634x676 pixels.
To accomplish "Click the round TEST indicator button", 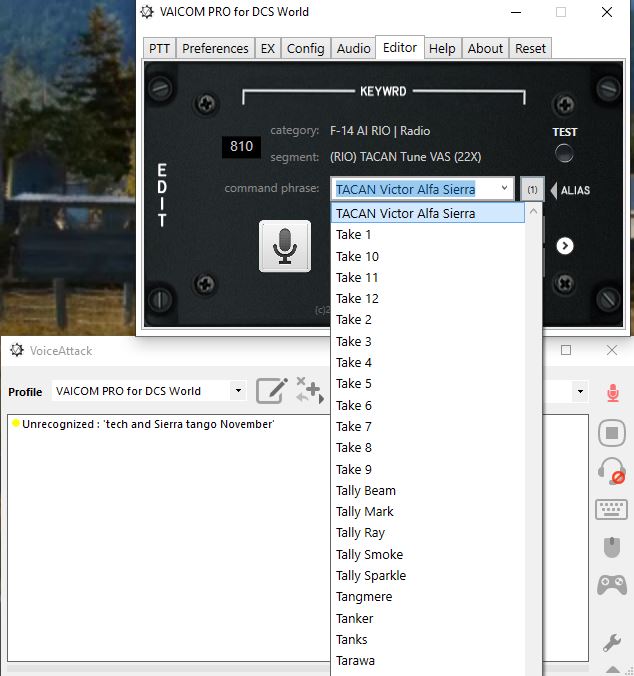I will 564,153.
